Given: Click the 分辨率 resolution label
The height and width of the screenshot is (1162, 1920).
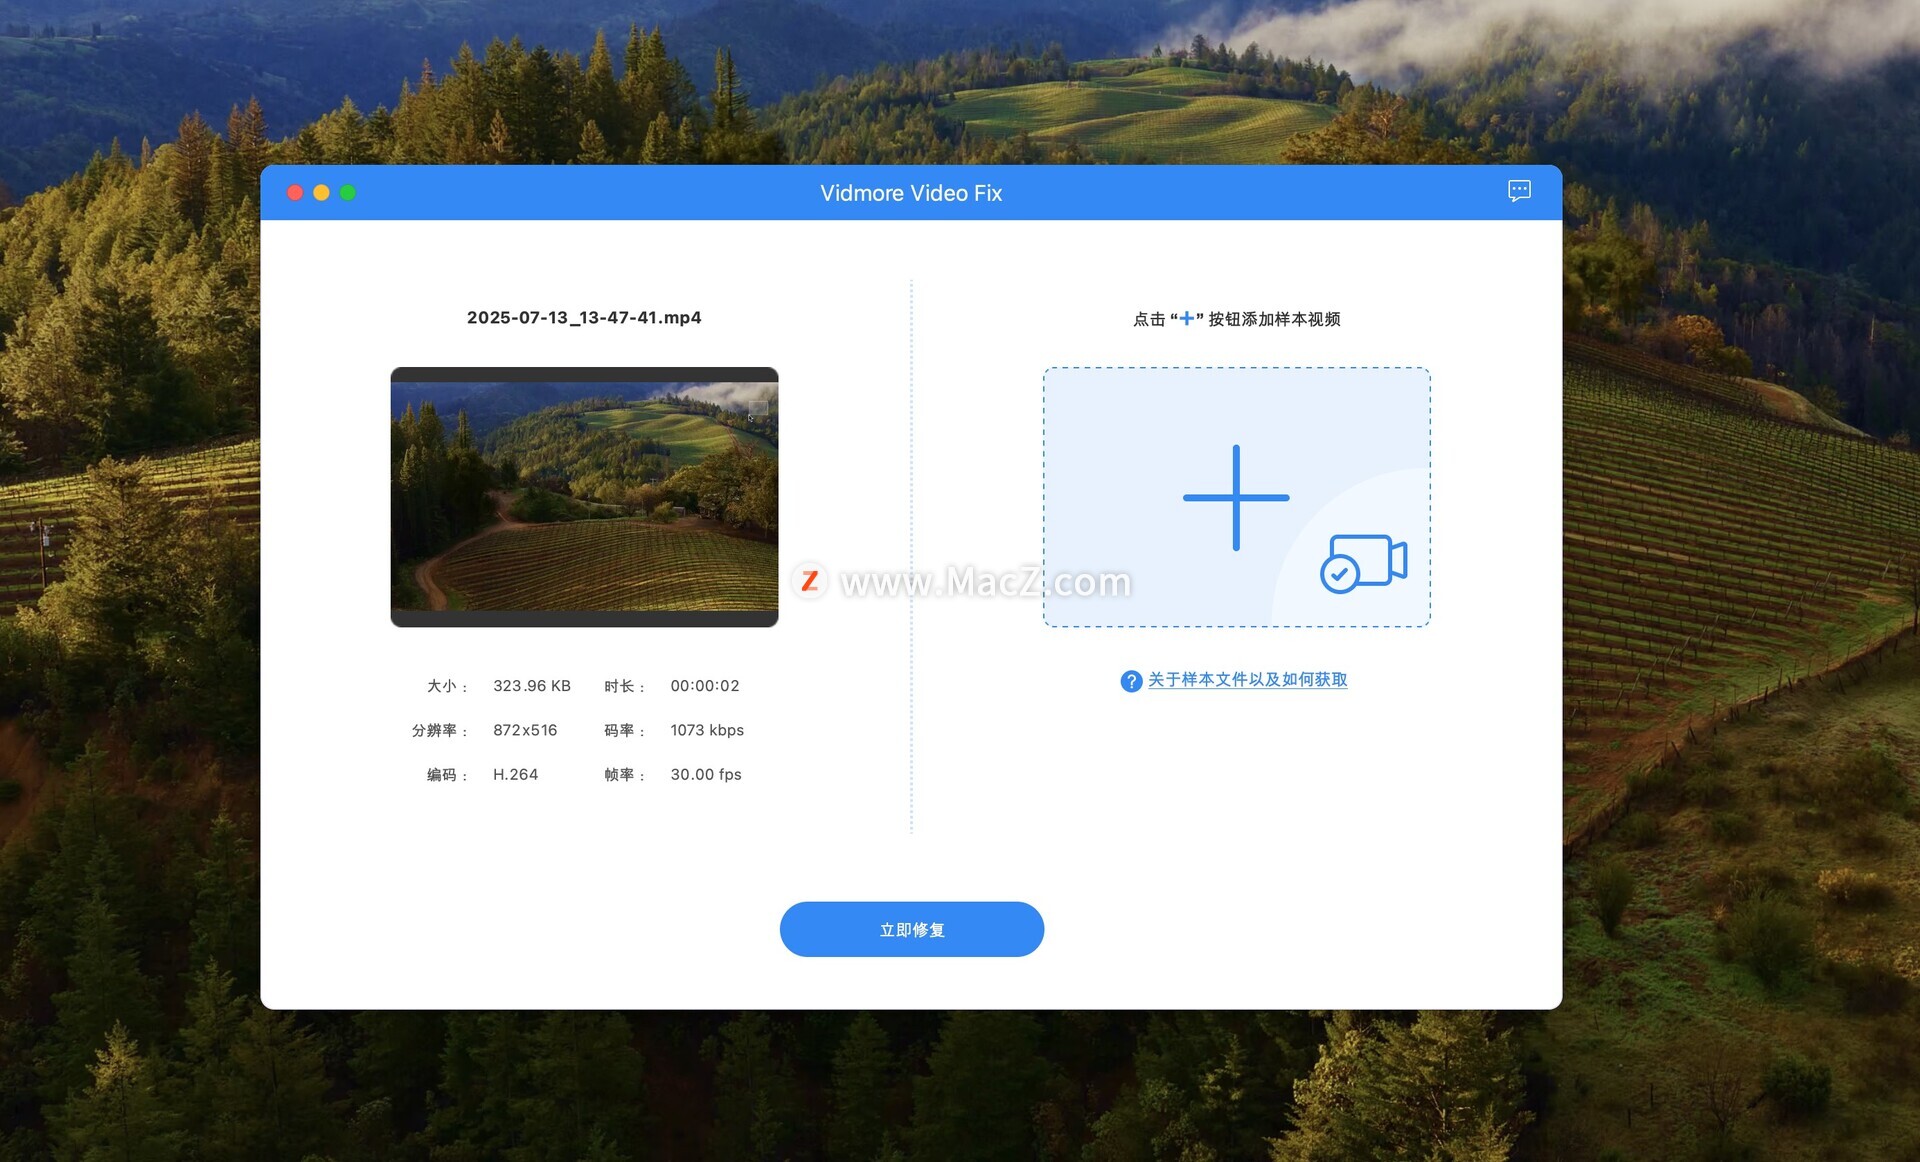Looking at the screenshot, I should pos(440,730).
